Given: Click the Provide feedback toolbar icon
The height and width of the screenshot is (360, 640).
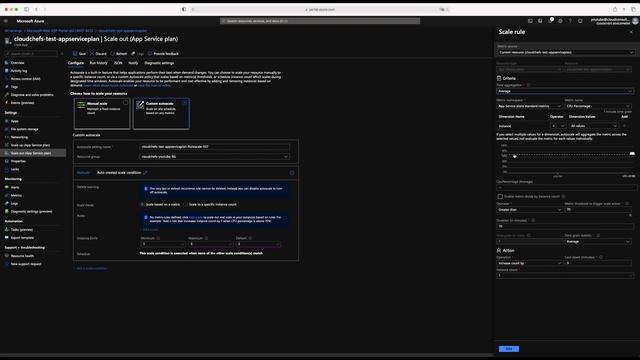Looking at the screenshot, I should (150, 53).
